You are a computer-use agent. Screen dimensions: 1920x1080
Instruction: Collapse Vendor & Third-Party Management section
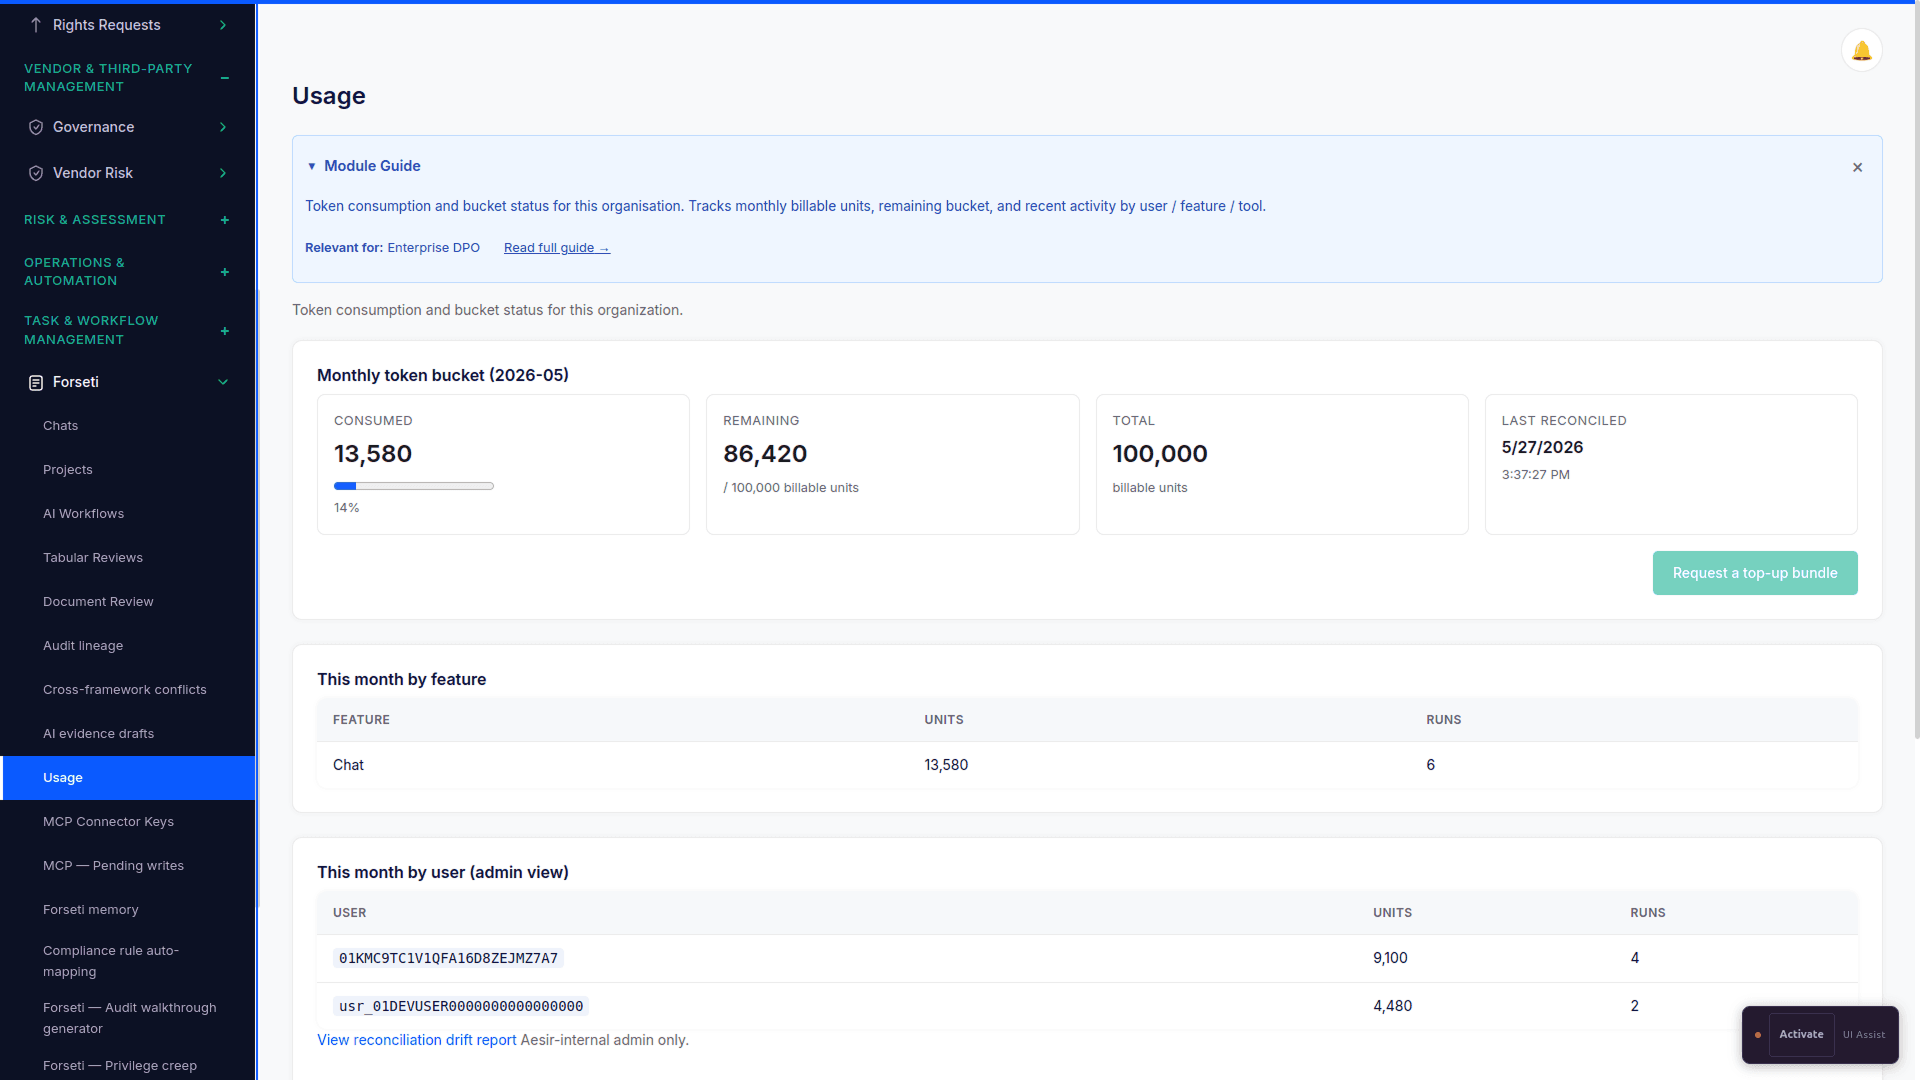click(x=225, y=78)
